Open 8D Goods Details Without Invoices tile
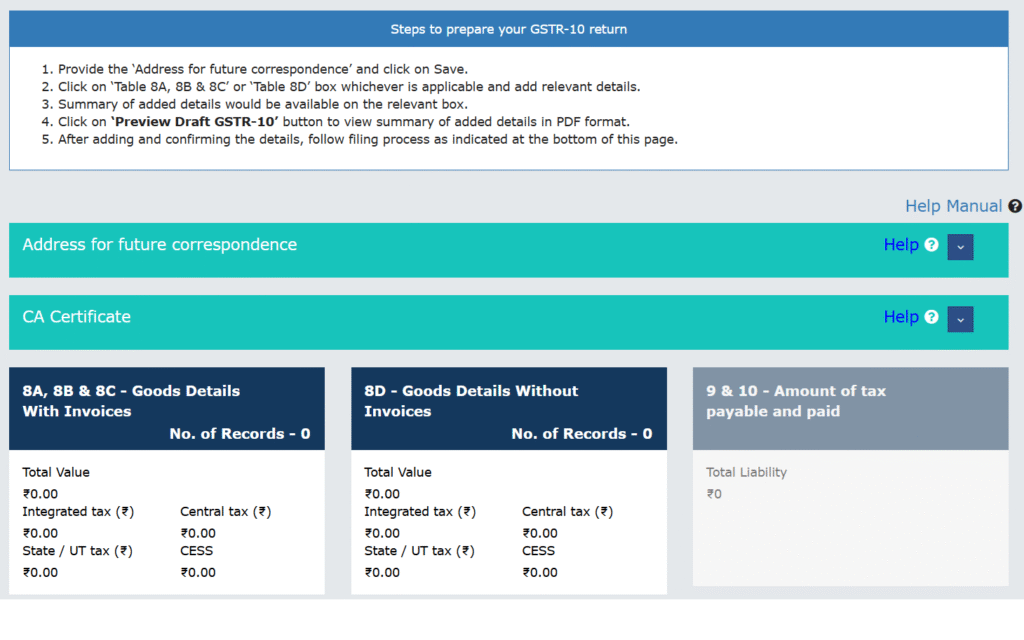The width and height of the screenshot is (1024, 640). pos(471,401)
